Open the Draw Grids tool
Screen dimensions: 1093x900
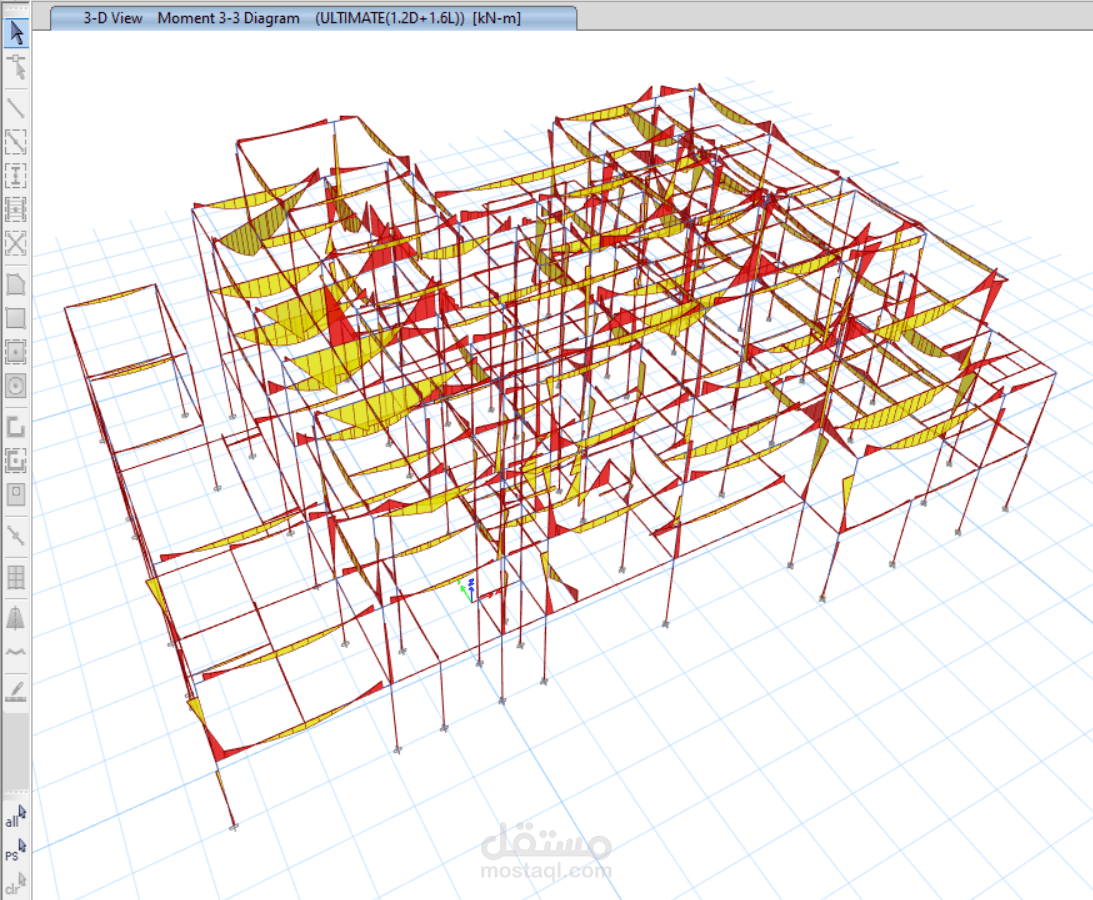click(x=16, y=577)
